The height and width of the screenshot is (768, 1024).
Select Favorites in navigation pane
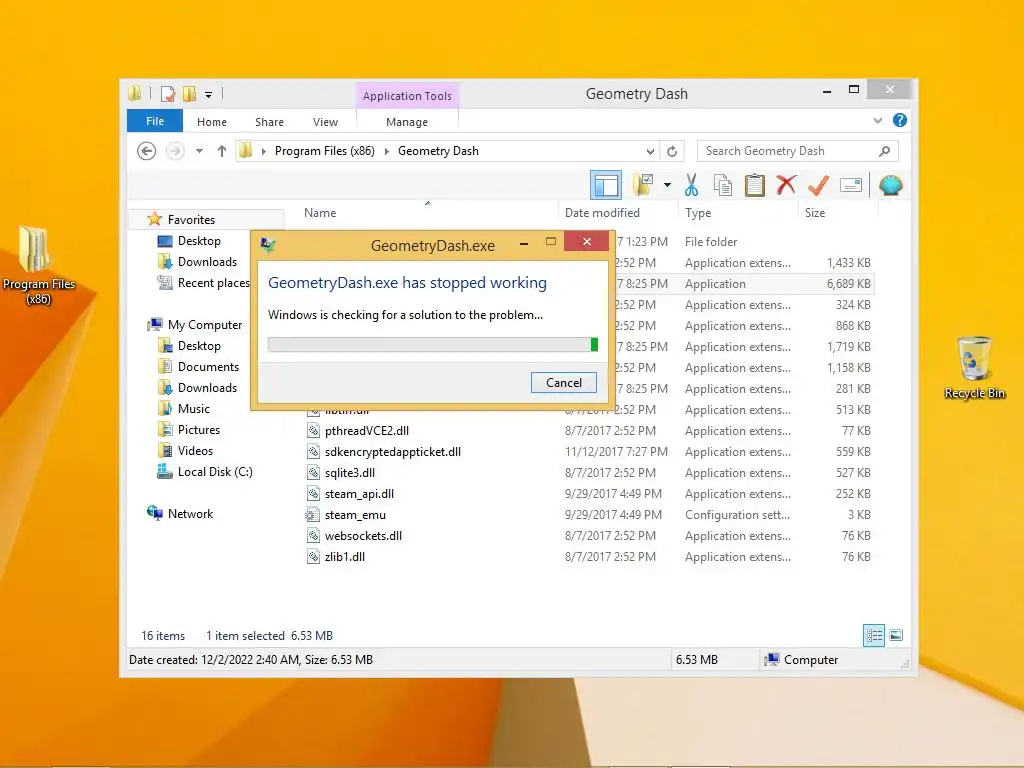point(191,219)
